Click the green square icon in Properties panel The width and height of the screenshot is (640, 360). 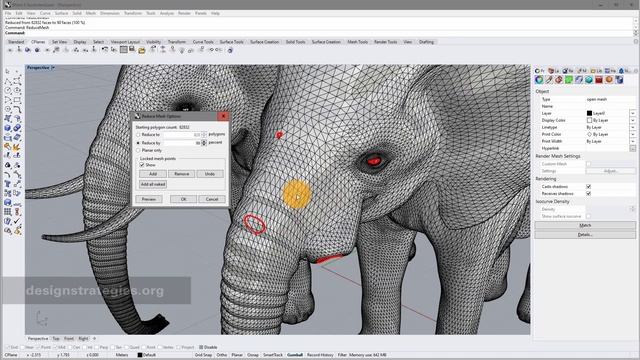click(x=569, y=80)
